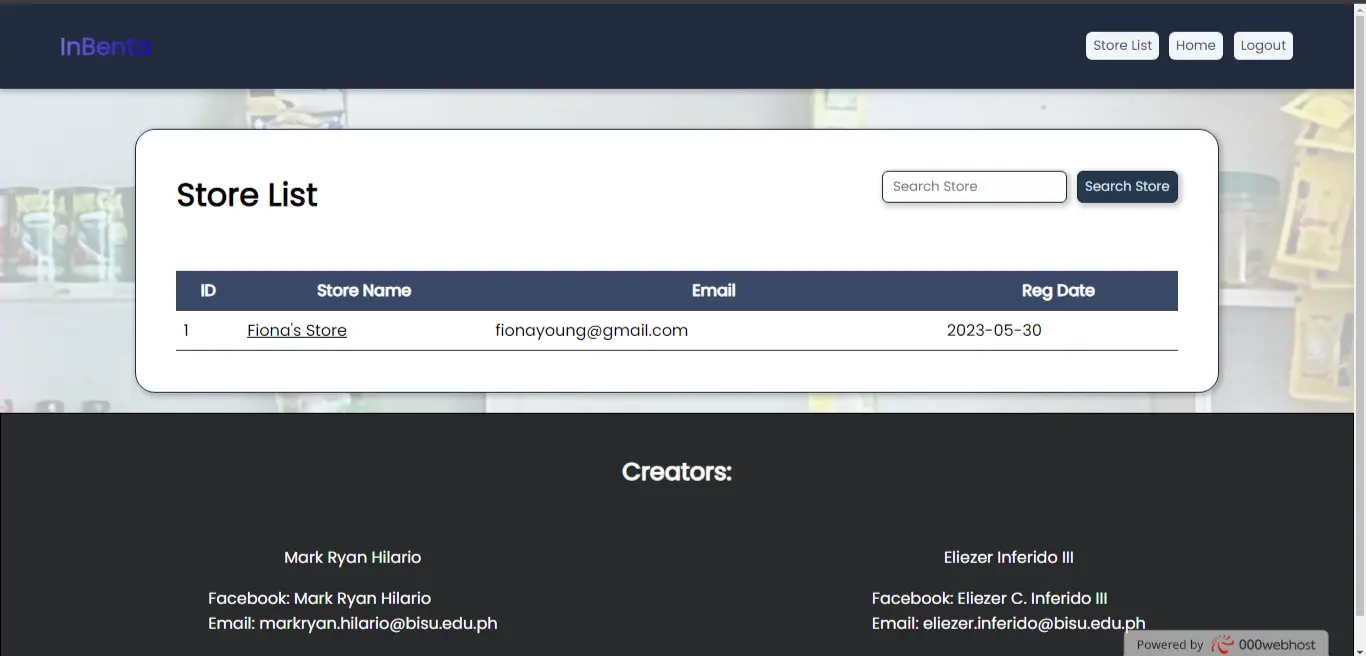1366x656 pixels.
Task: Click the ID column header
Action: pyautogui.click(x=208, y=291)
